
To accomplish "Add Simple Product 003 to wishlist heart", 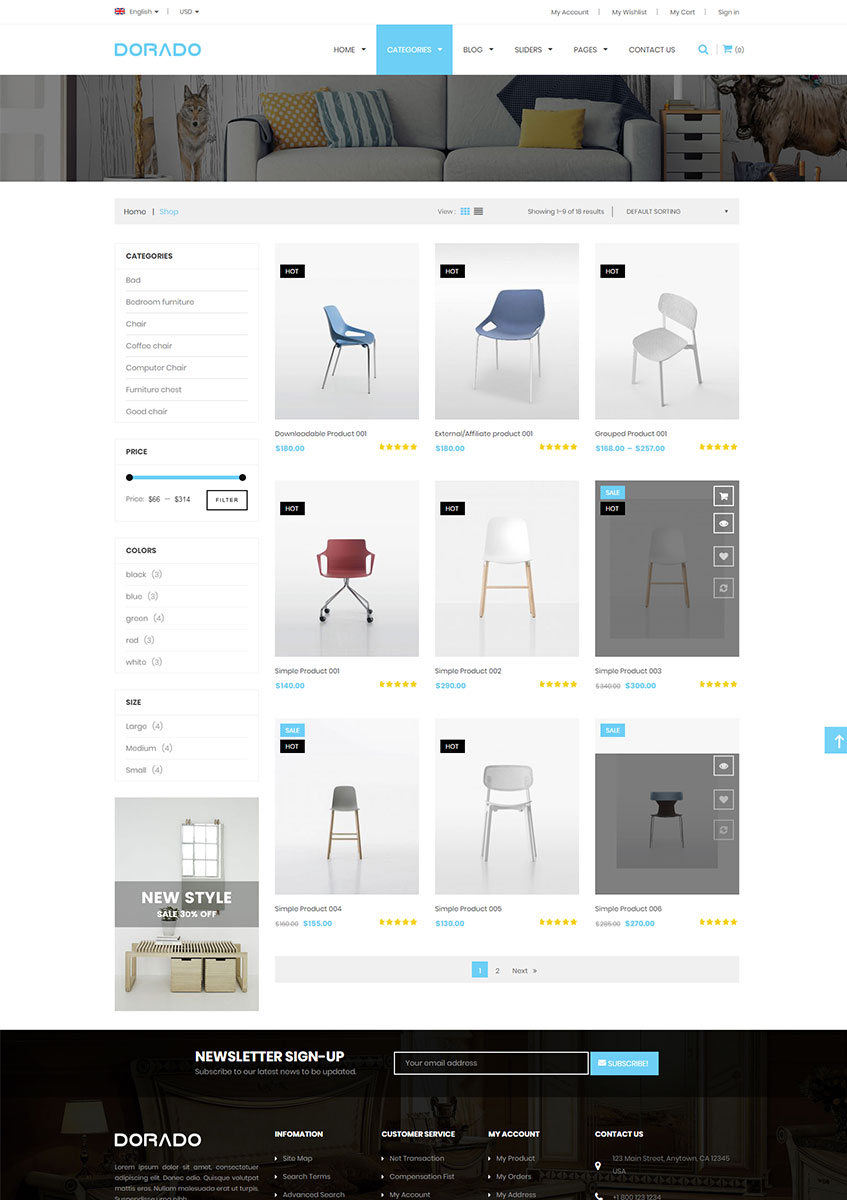I will pos(724,556).
